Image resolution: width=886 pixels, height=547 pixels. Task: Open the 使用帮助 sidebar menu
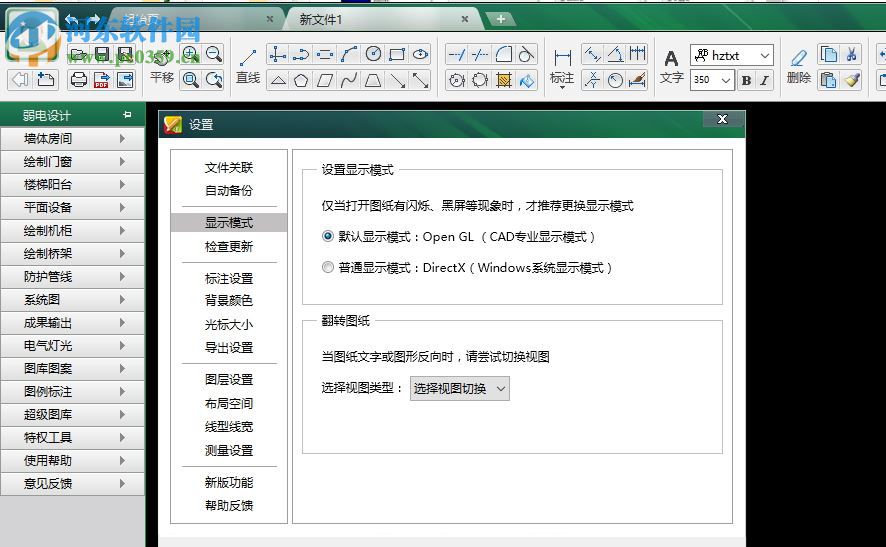(x=72, y=461)
